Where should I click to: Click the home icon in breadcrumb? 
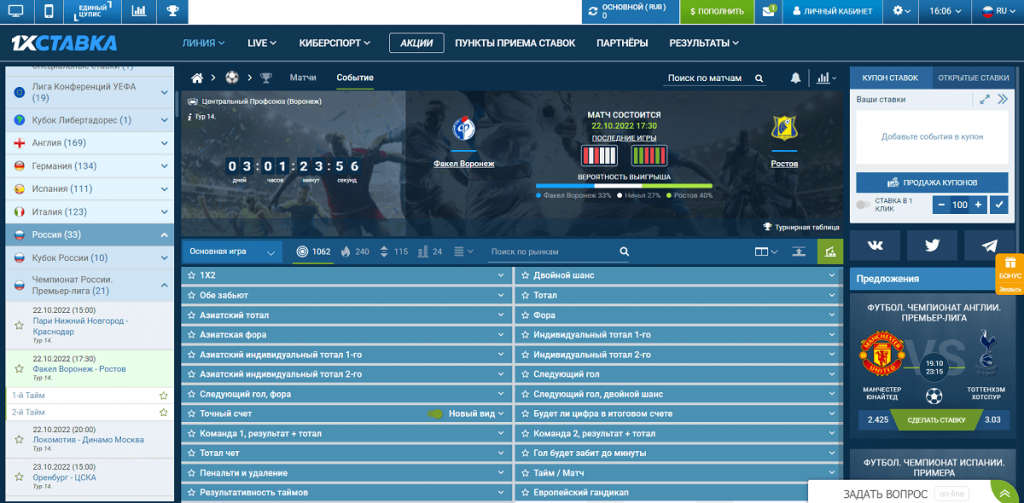tap(197, 78)
